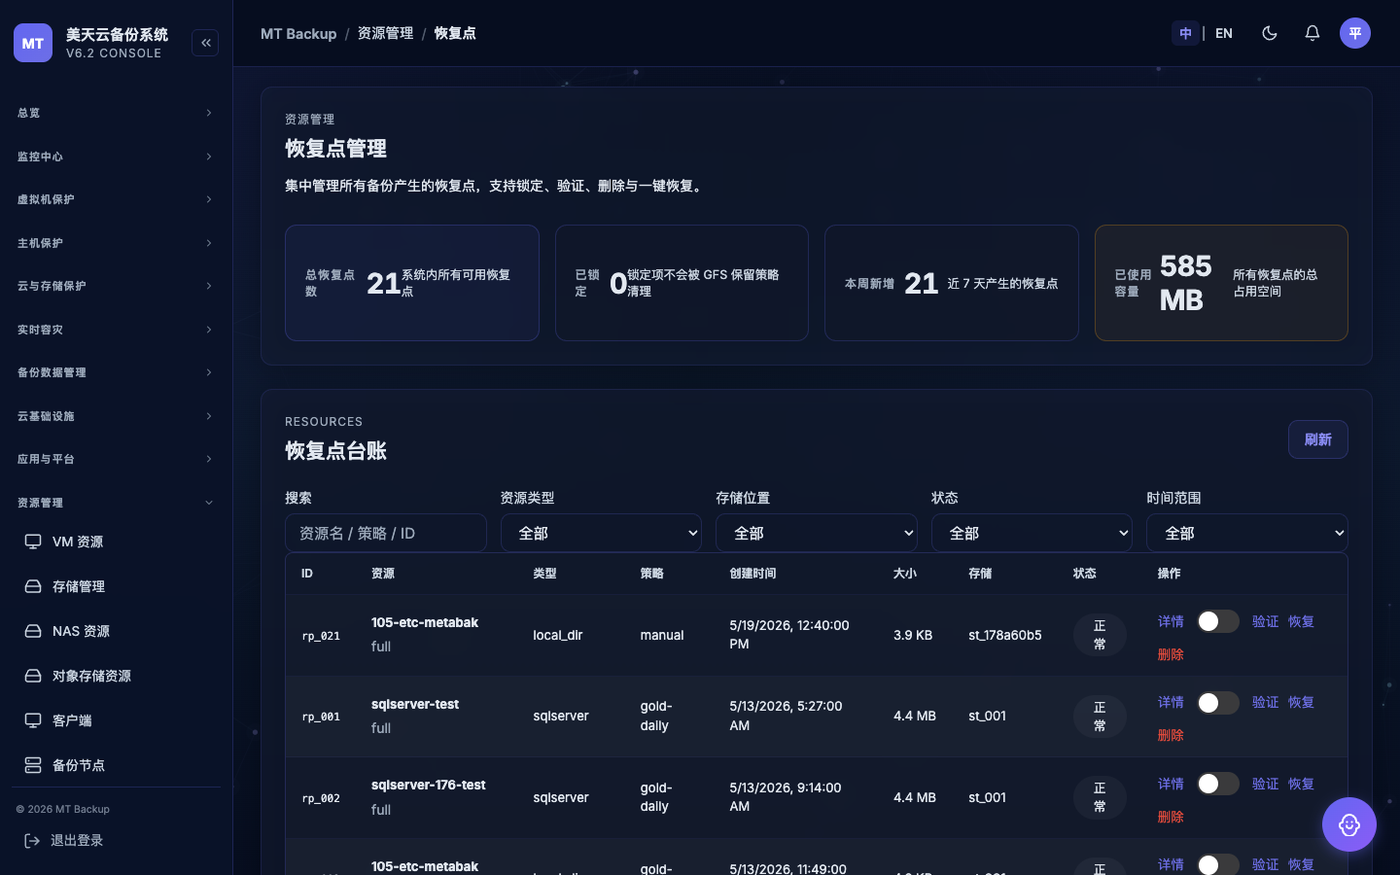Click the 对象存储资源 drive icon
This screenshot has height=875, width=1400.
pos(33,676)
